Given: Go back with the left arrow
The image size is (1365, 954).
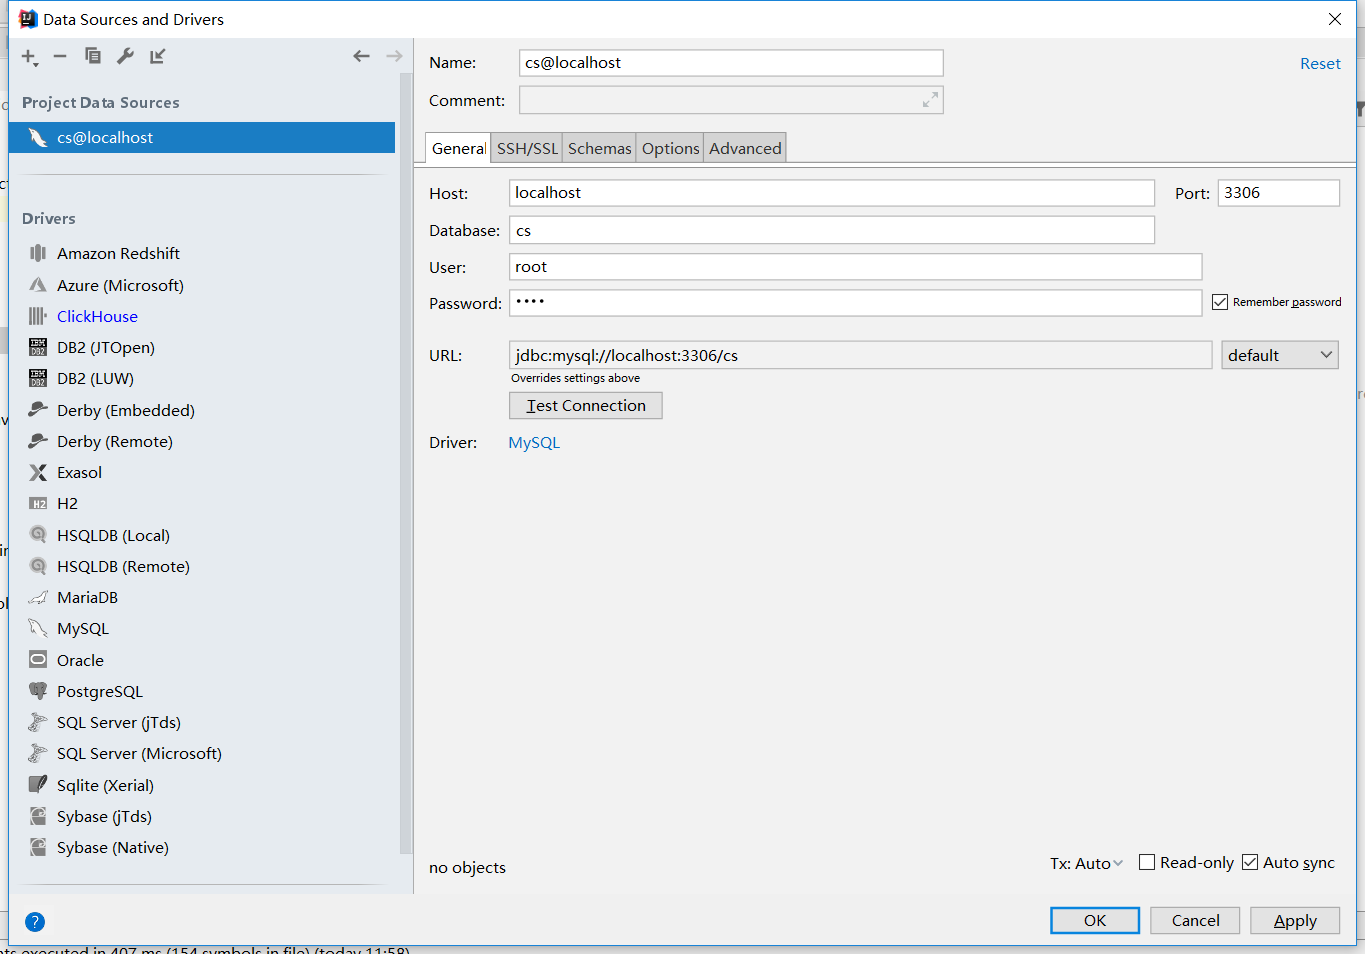Looking at the screenshot, I should tap(361, 56).
